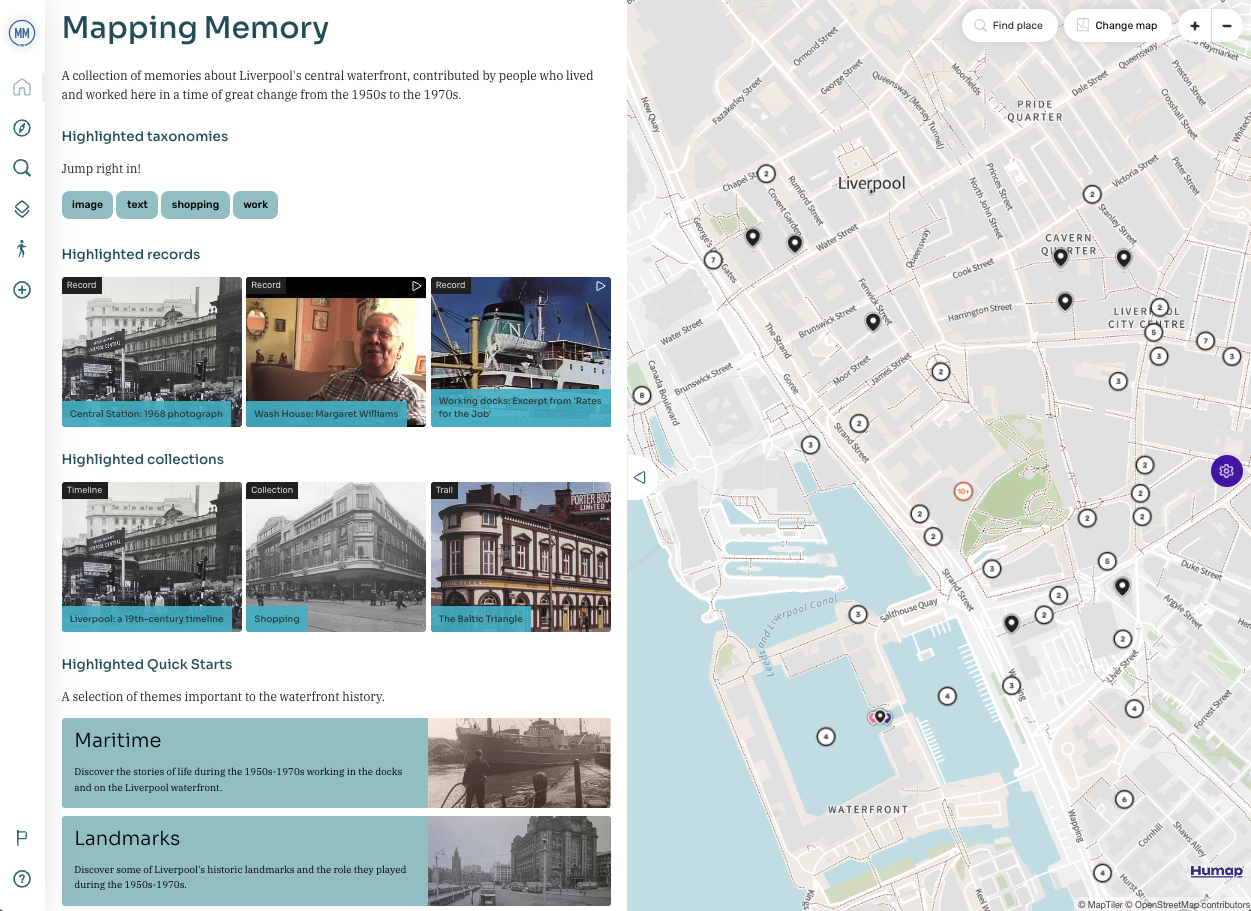The width and height of the screenshot is (1251, 911).
Task: Click the home icon in sidebar
Action: click(x=22, y=87)
